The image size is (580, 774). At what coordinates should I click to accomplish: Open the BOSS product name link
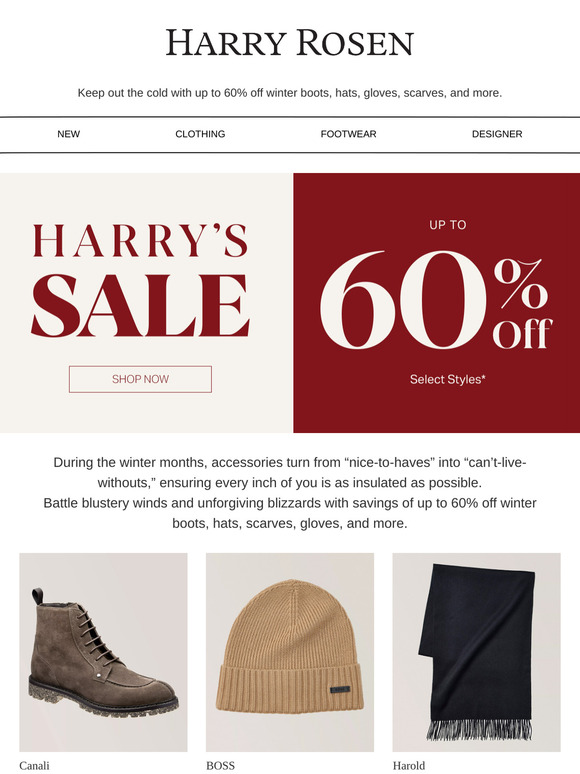(x=220, y=766)
